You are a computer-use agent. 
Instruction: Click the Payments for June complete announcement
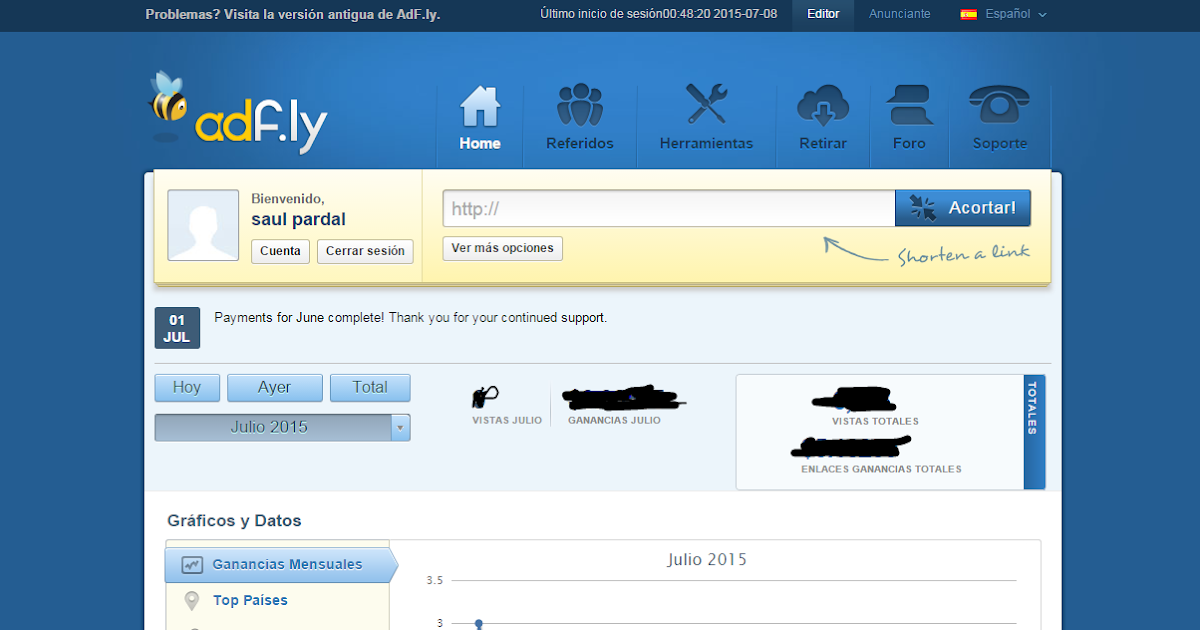point(411,318)
